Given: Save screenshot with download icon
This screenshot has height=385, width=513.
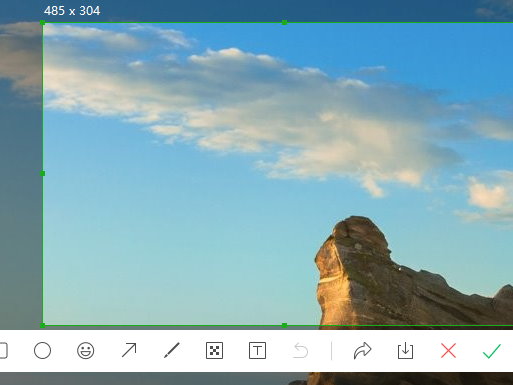Looking at the screenshot, I should [405, 351].
